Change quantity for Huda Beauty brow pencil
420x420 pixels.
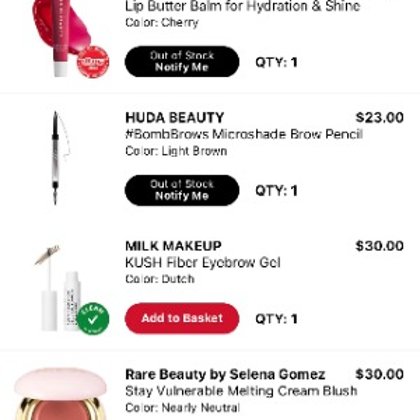coord(276,191)
